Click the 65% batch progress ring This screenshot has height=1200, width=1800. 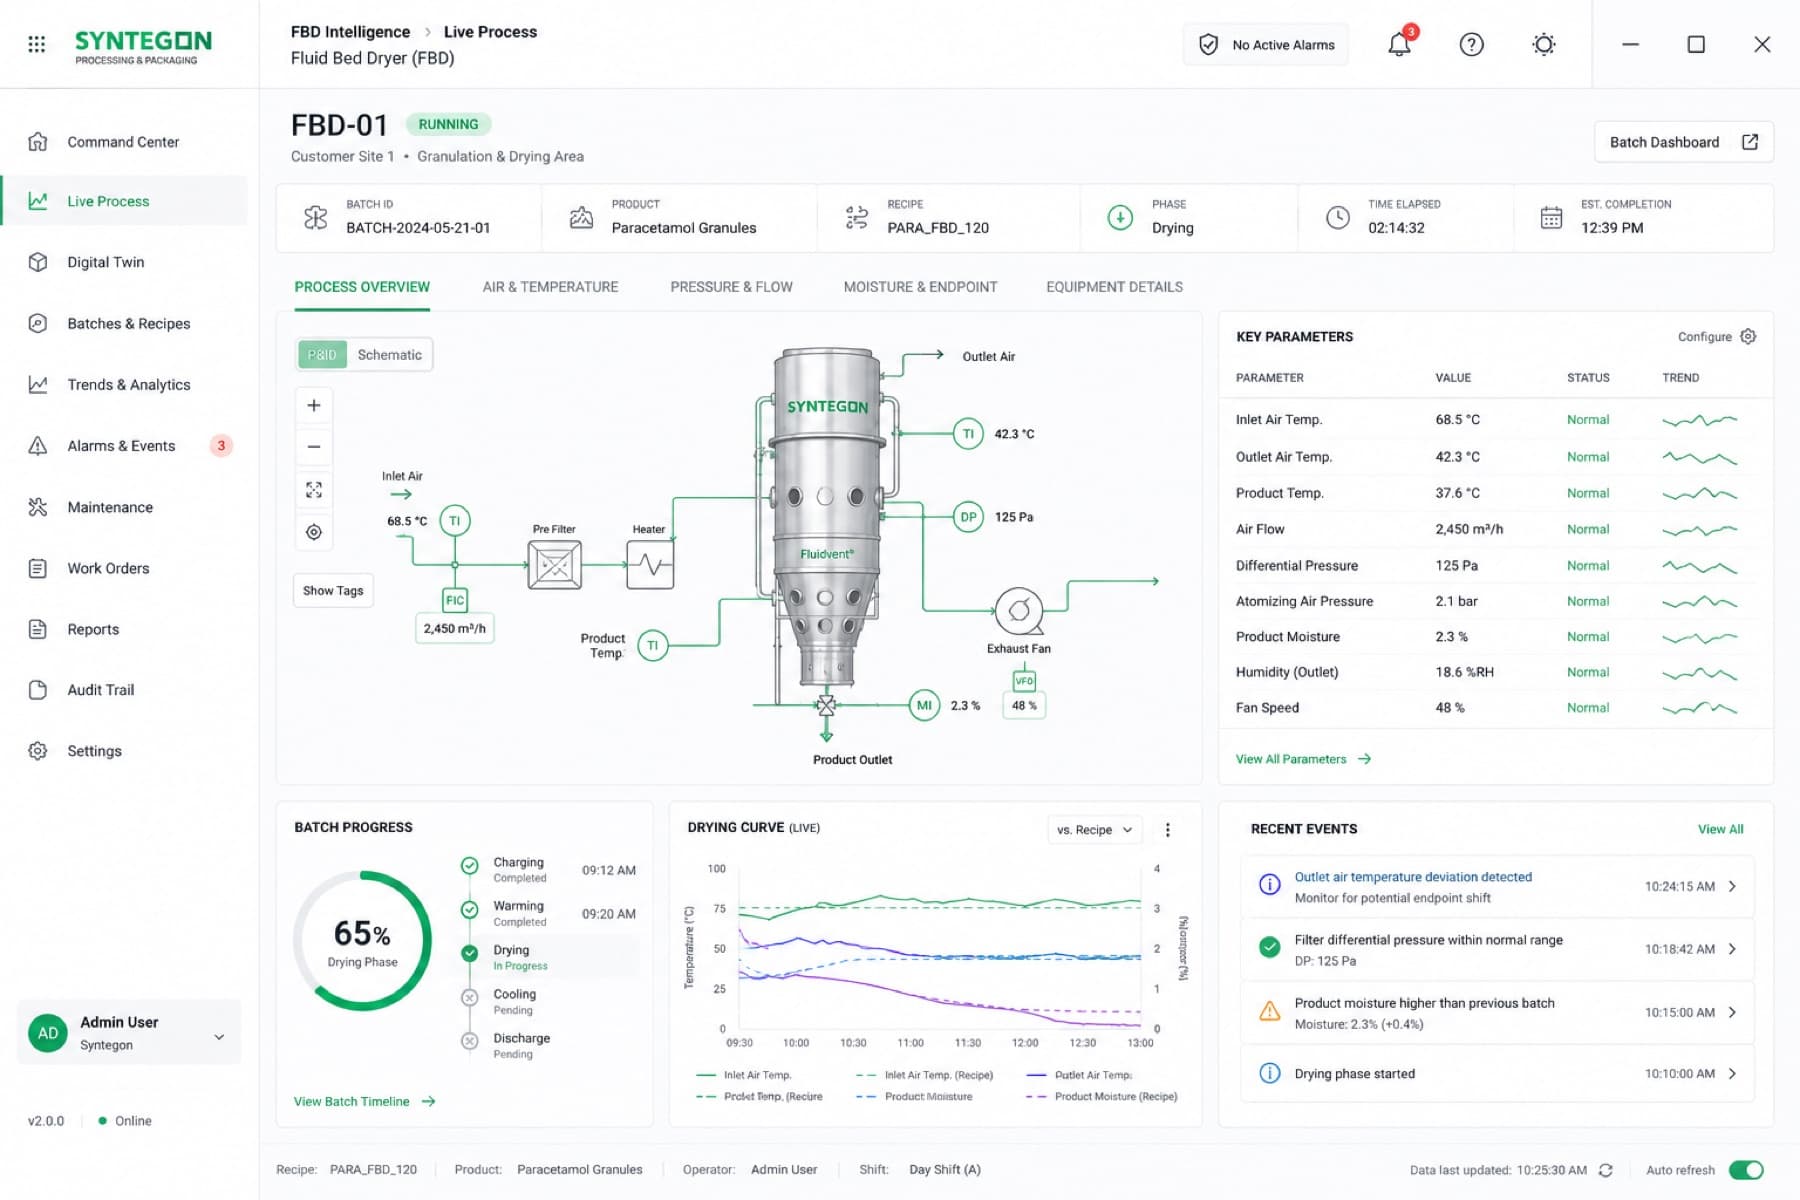[x=362, y=941]
